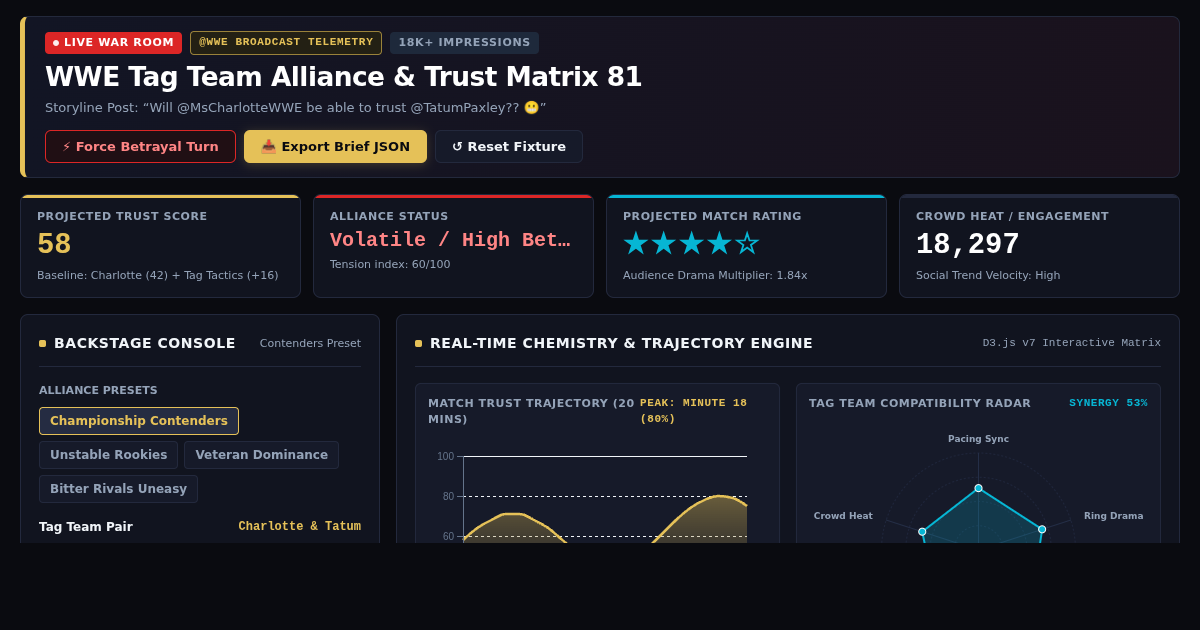
Task: Click the Charlotte & Tatum pair value
Action: tap(299, 526)
